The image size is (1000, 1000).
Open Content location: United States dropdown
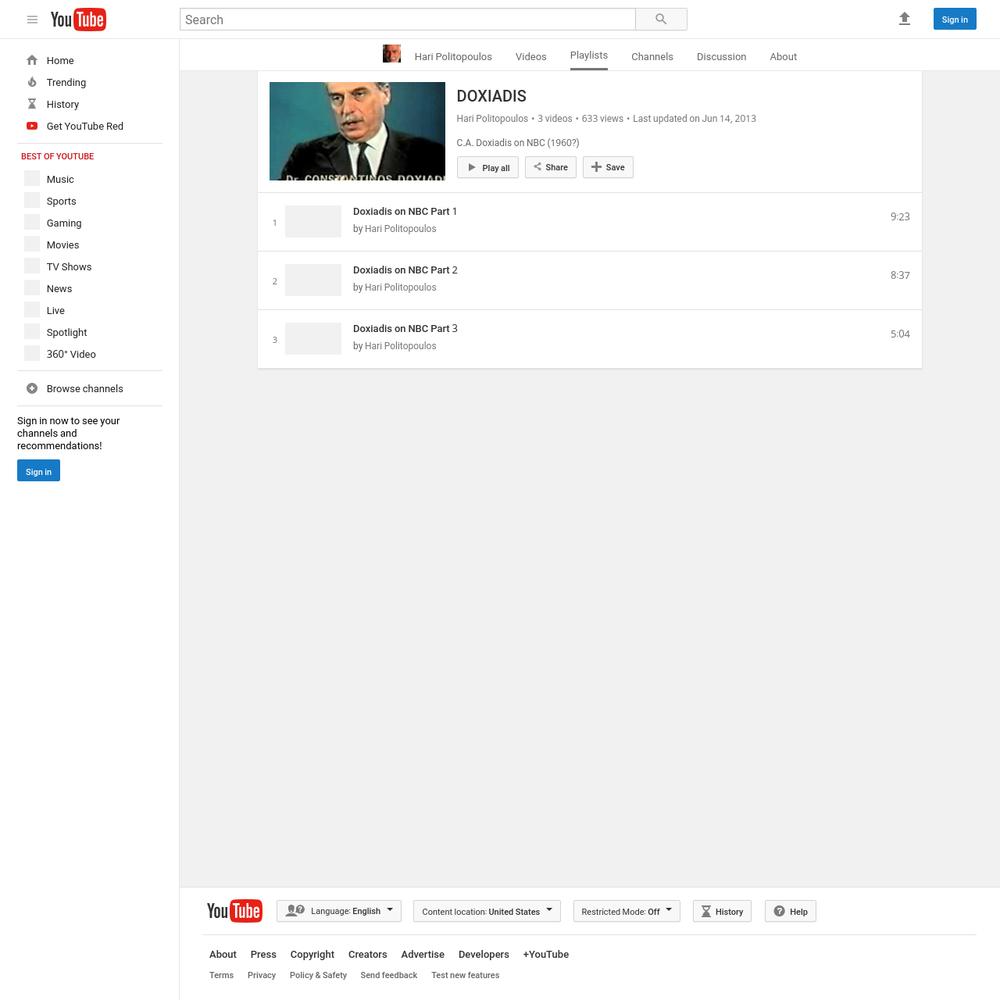point(487,911)
